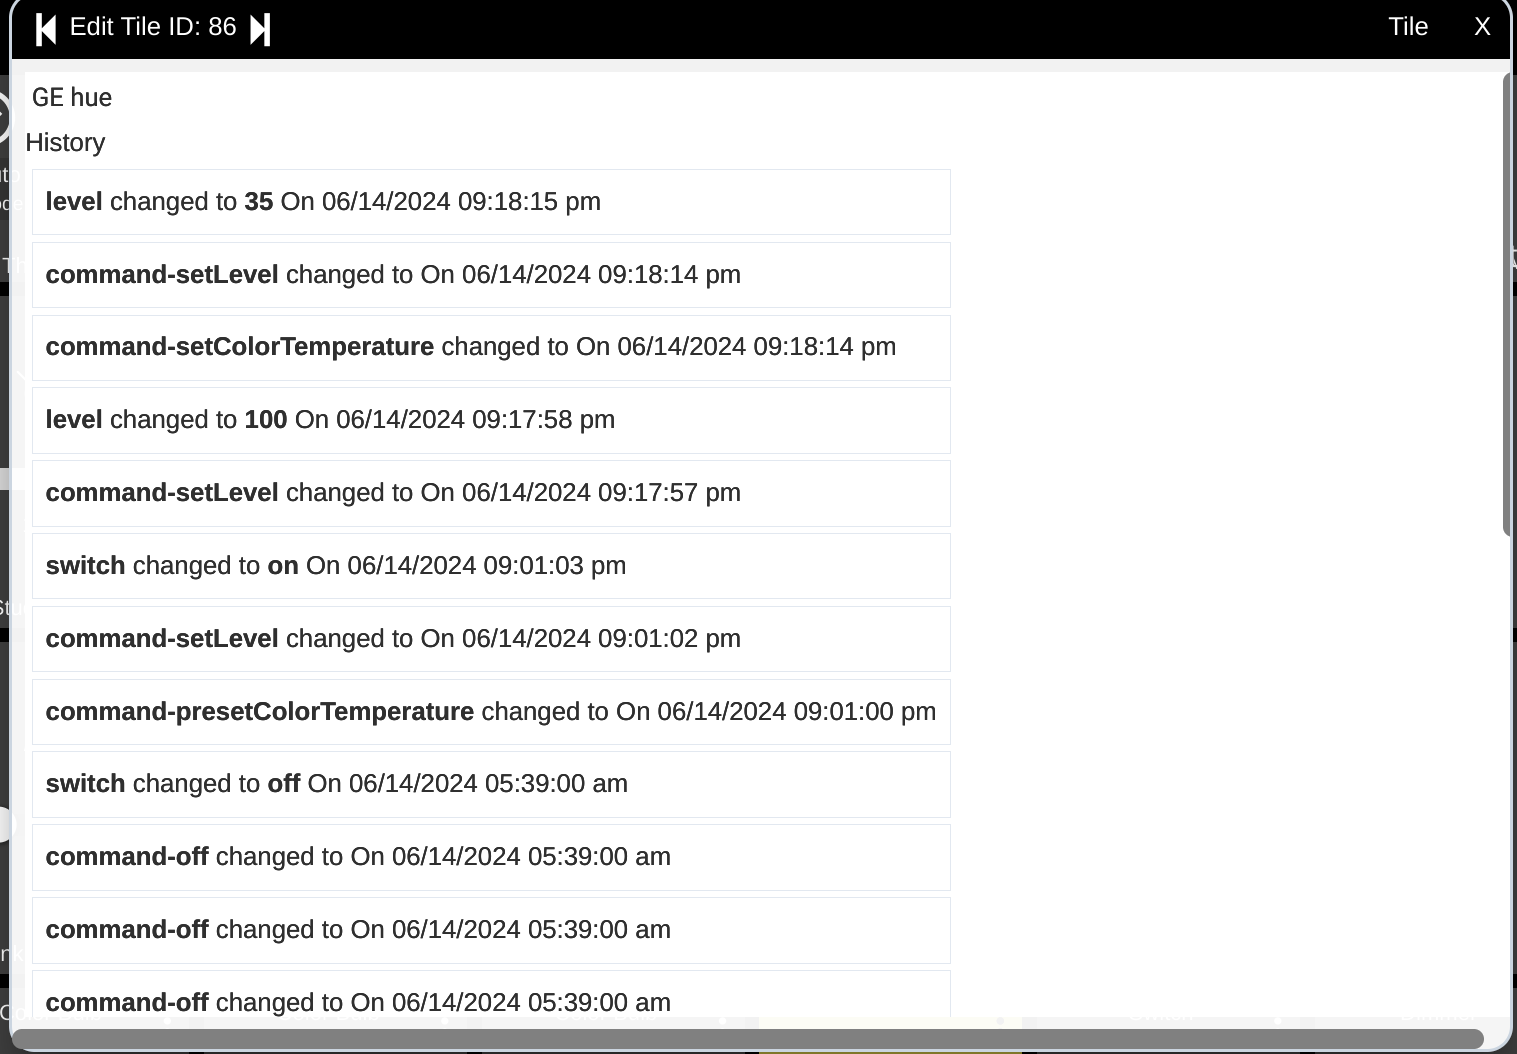Close the Edit Tile ID: 86 dialog

click(1482, 27)
